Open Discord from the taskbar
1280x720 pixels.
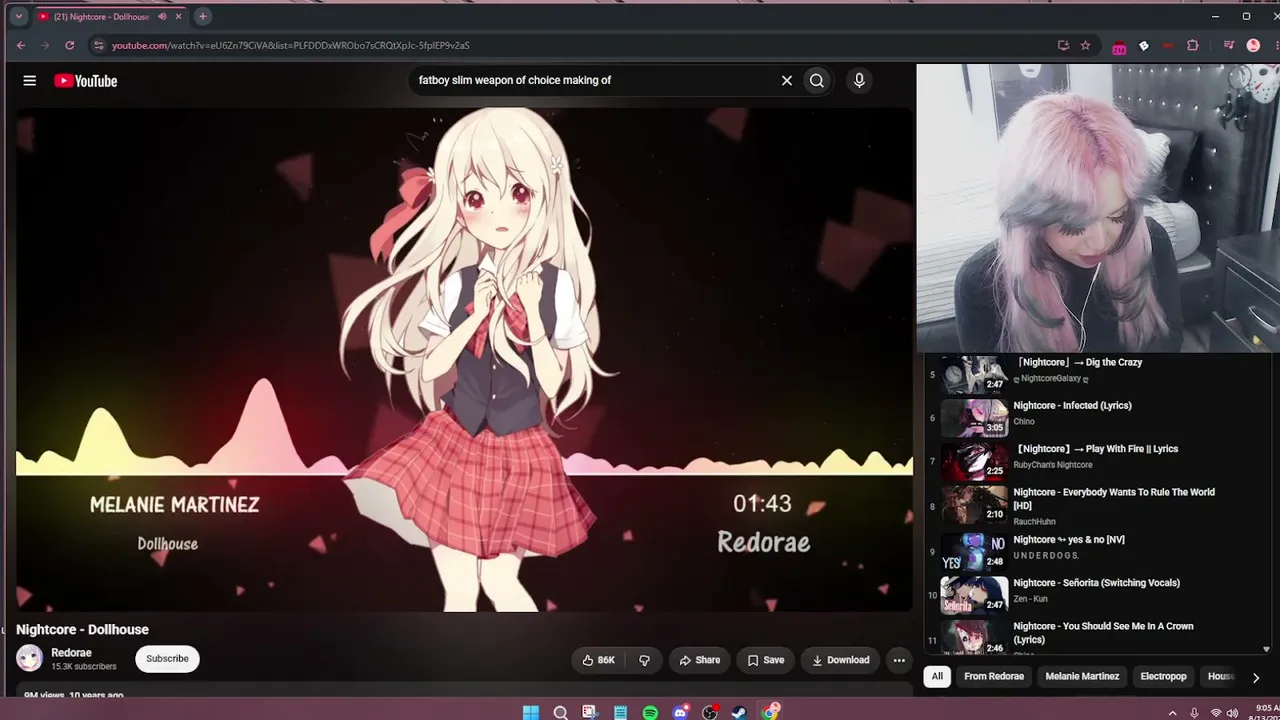point(681,712)
